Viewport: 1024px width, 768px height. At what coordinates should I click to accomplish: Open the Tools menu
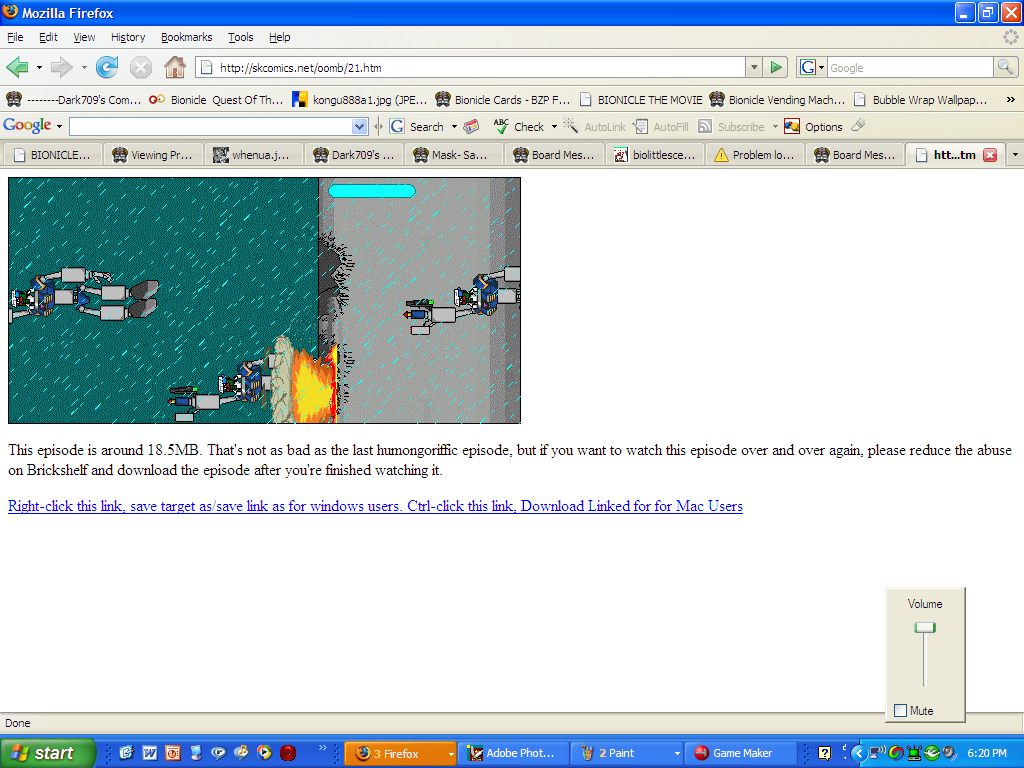(x=240, y=37)
